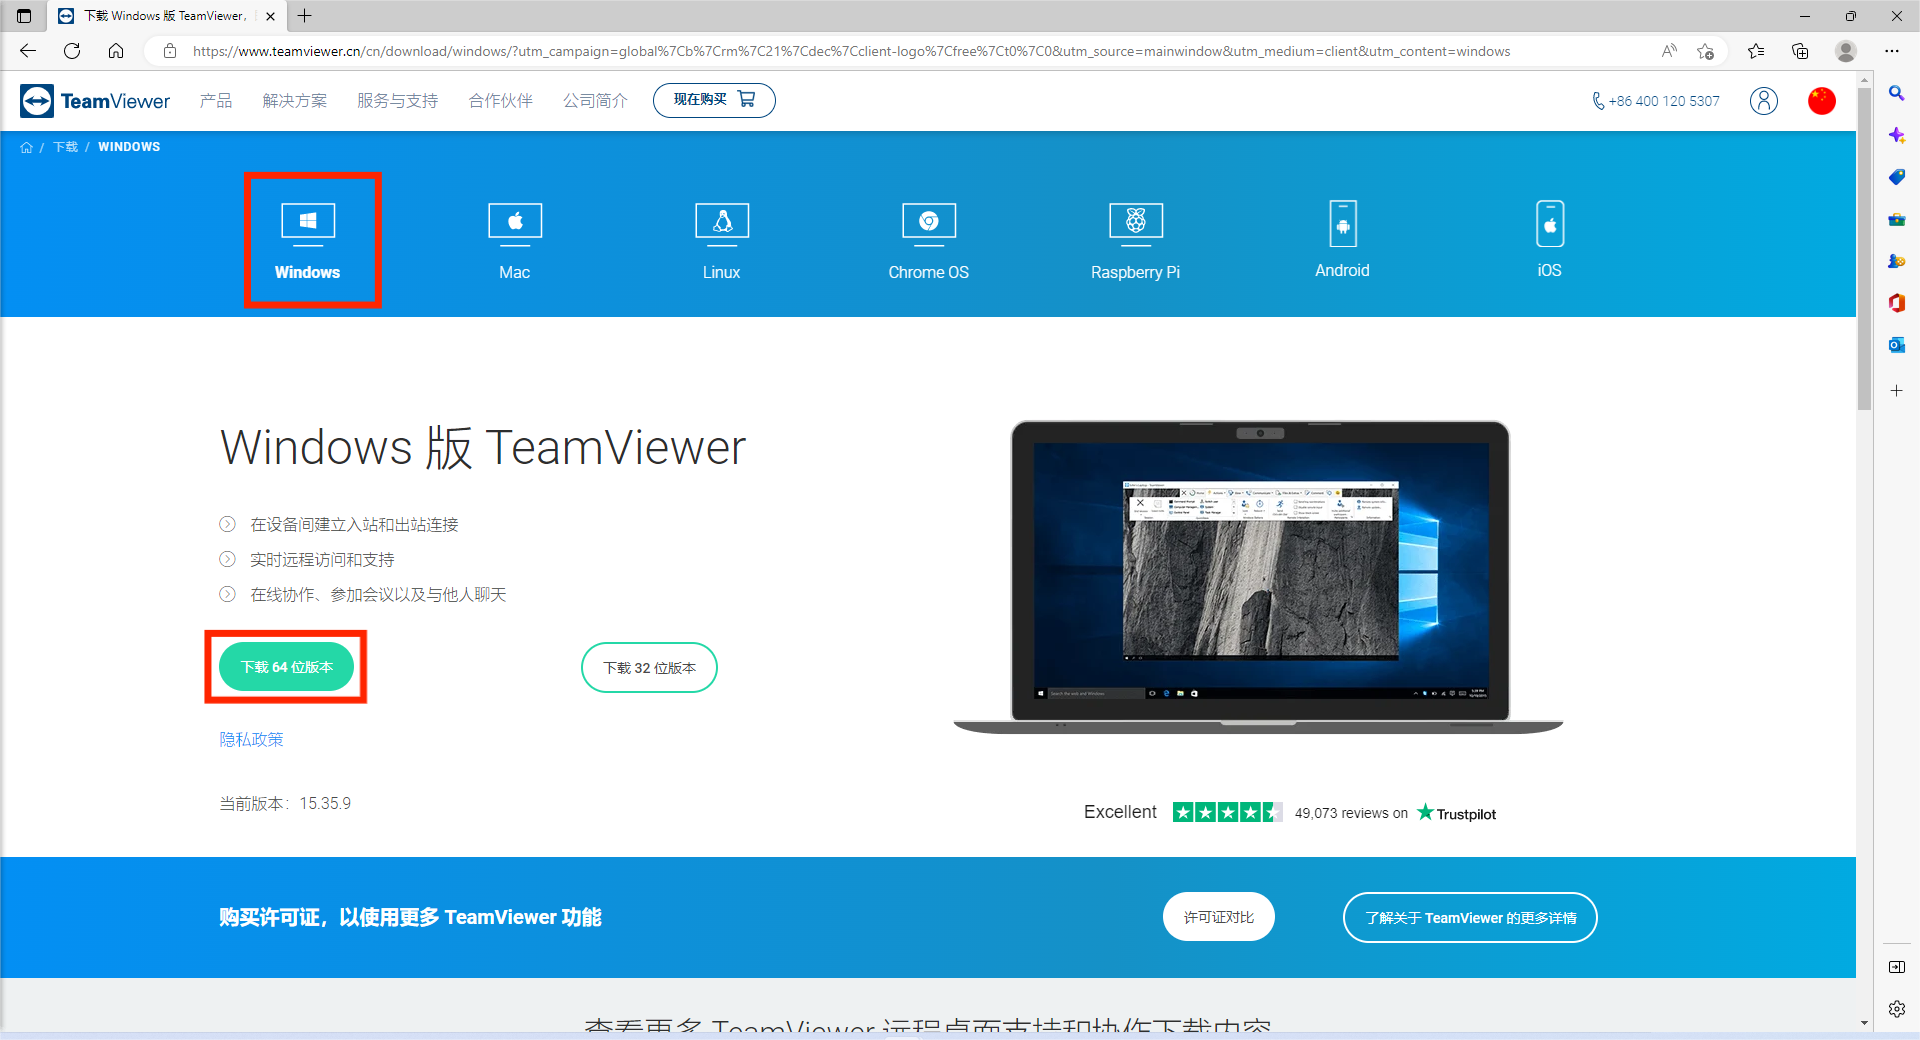Click the 下载 64 位版本 button

tap(287, 667)
